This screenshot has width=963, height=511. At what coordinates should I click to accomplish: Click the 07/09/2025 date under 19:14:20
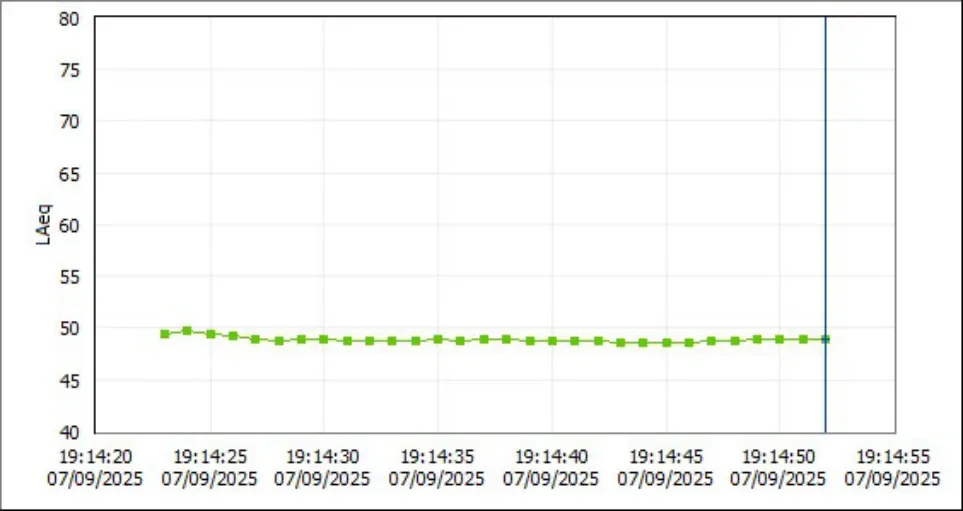(x=95, y=478)
